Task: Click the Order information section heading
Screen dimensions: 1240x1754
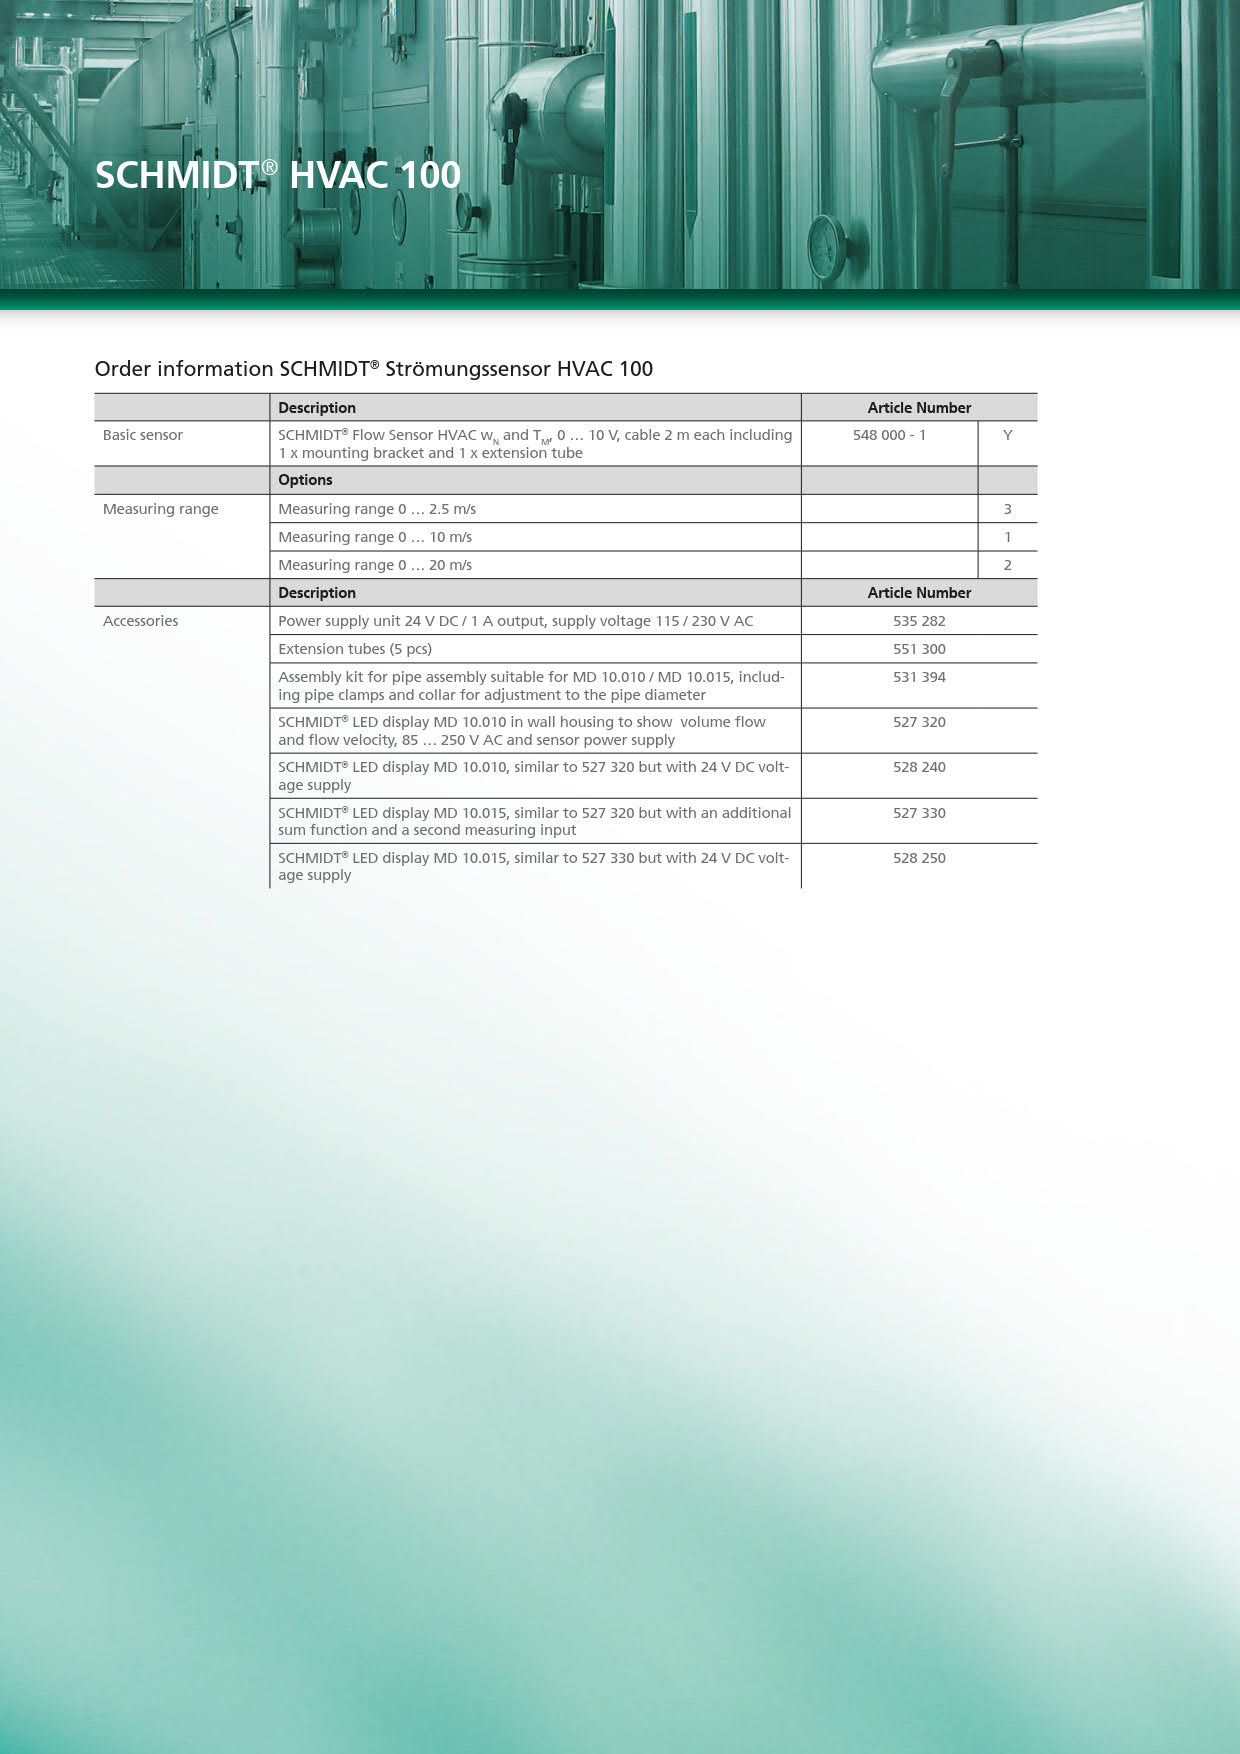Action: click(373, 369)
